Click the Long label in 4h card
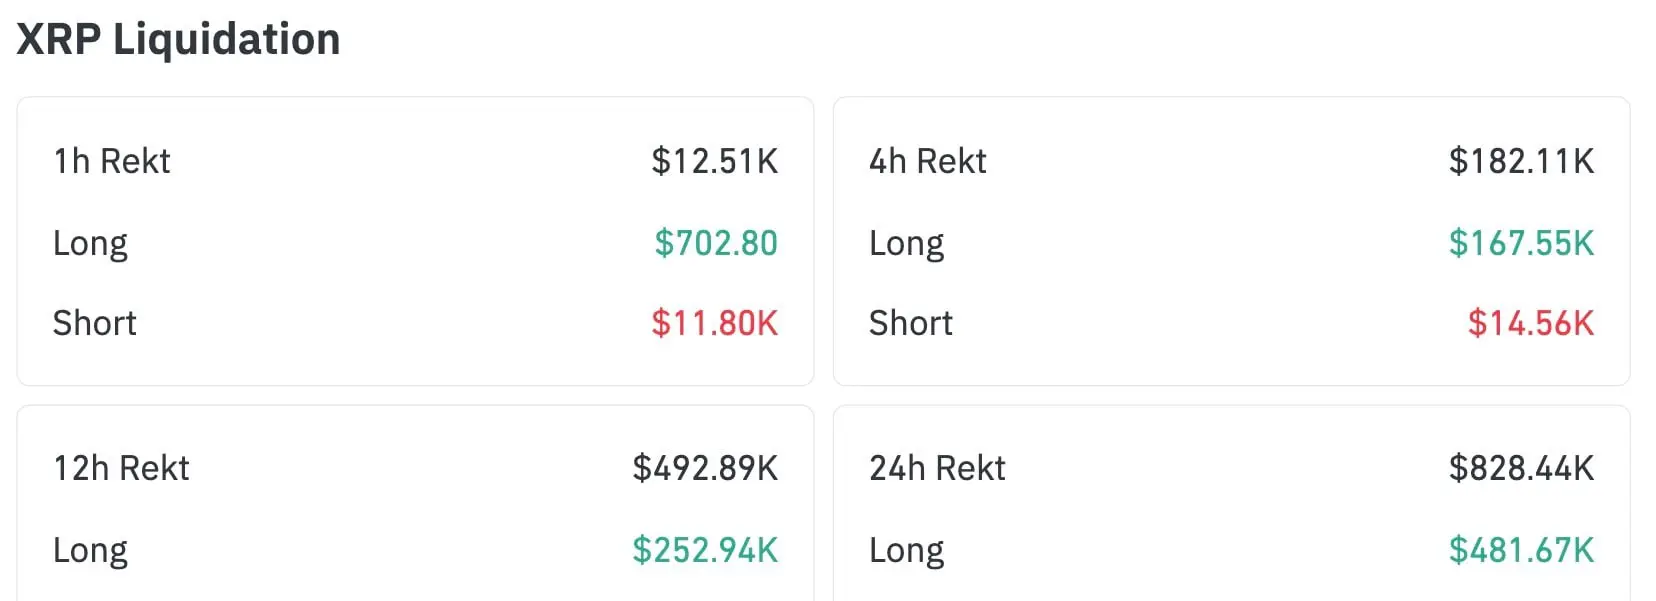 [x=906, y=244]
